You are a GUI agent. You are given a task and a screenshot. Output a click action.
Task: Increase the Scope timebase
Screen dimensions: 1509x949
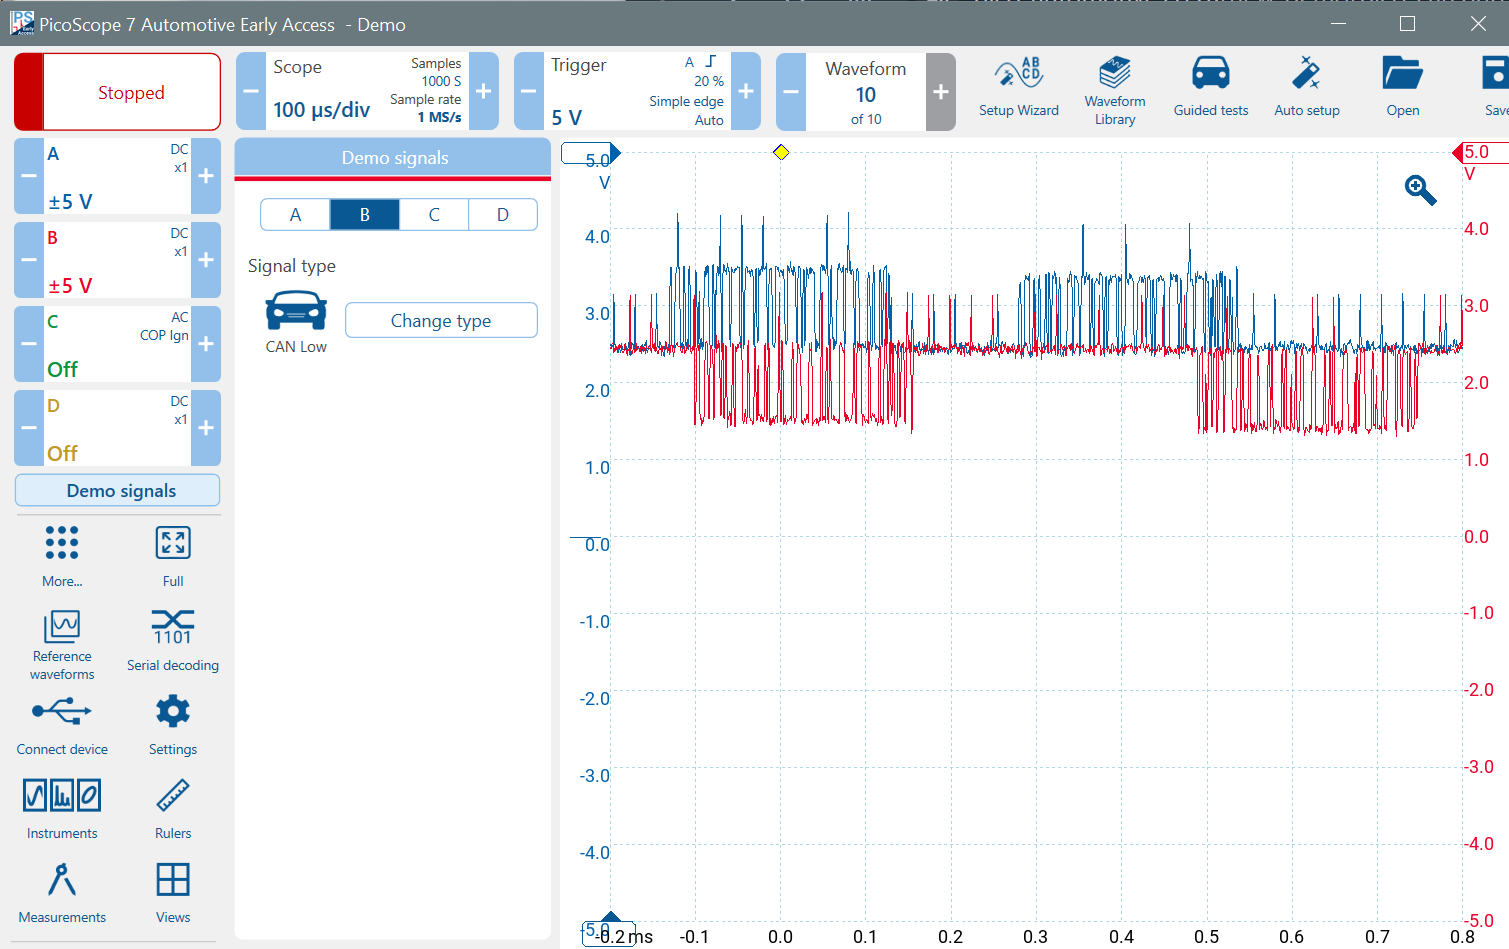coord(484,91)
